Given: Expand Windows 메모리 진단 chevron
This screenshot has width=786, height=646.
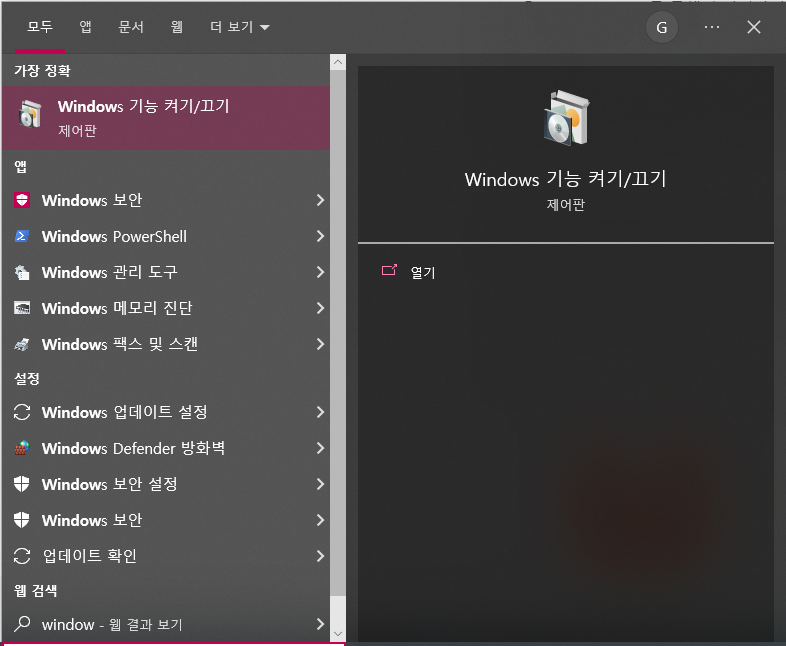Looking at the screenshot, I should click(x=320, y=308).
